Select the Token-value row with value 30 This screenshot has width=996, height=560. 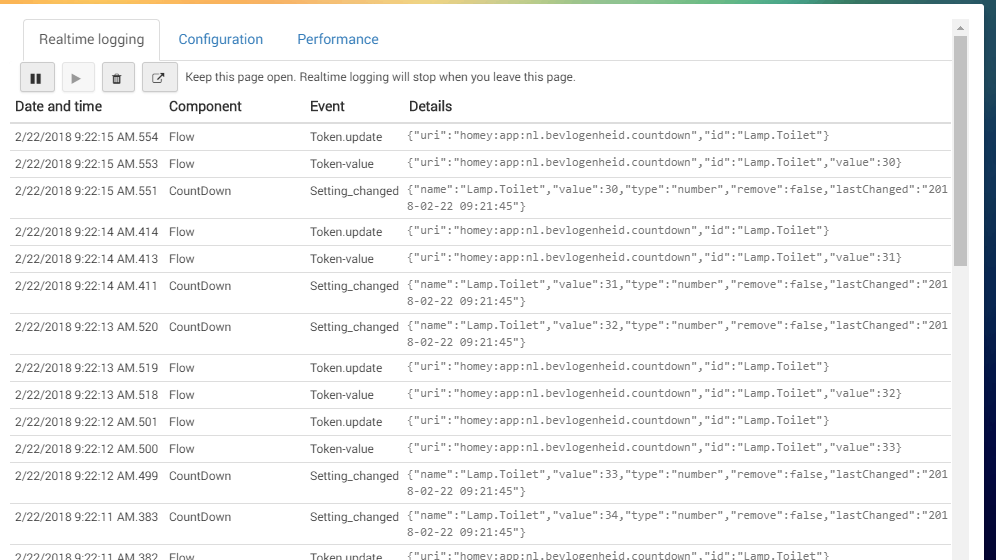click(480, 163)
